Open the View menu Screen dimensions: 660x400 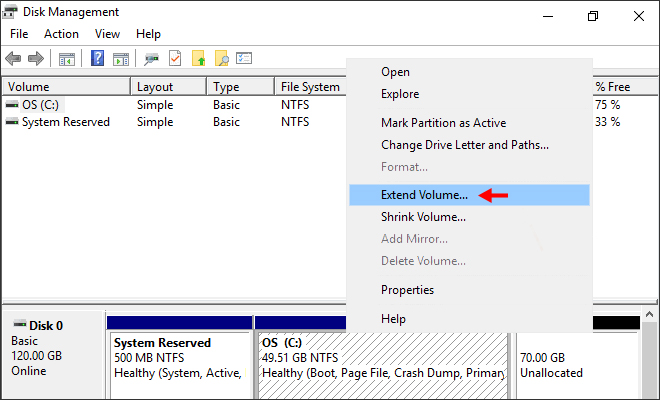click(x=107, y=34)
